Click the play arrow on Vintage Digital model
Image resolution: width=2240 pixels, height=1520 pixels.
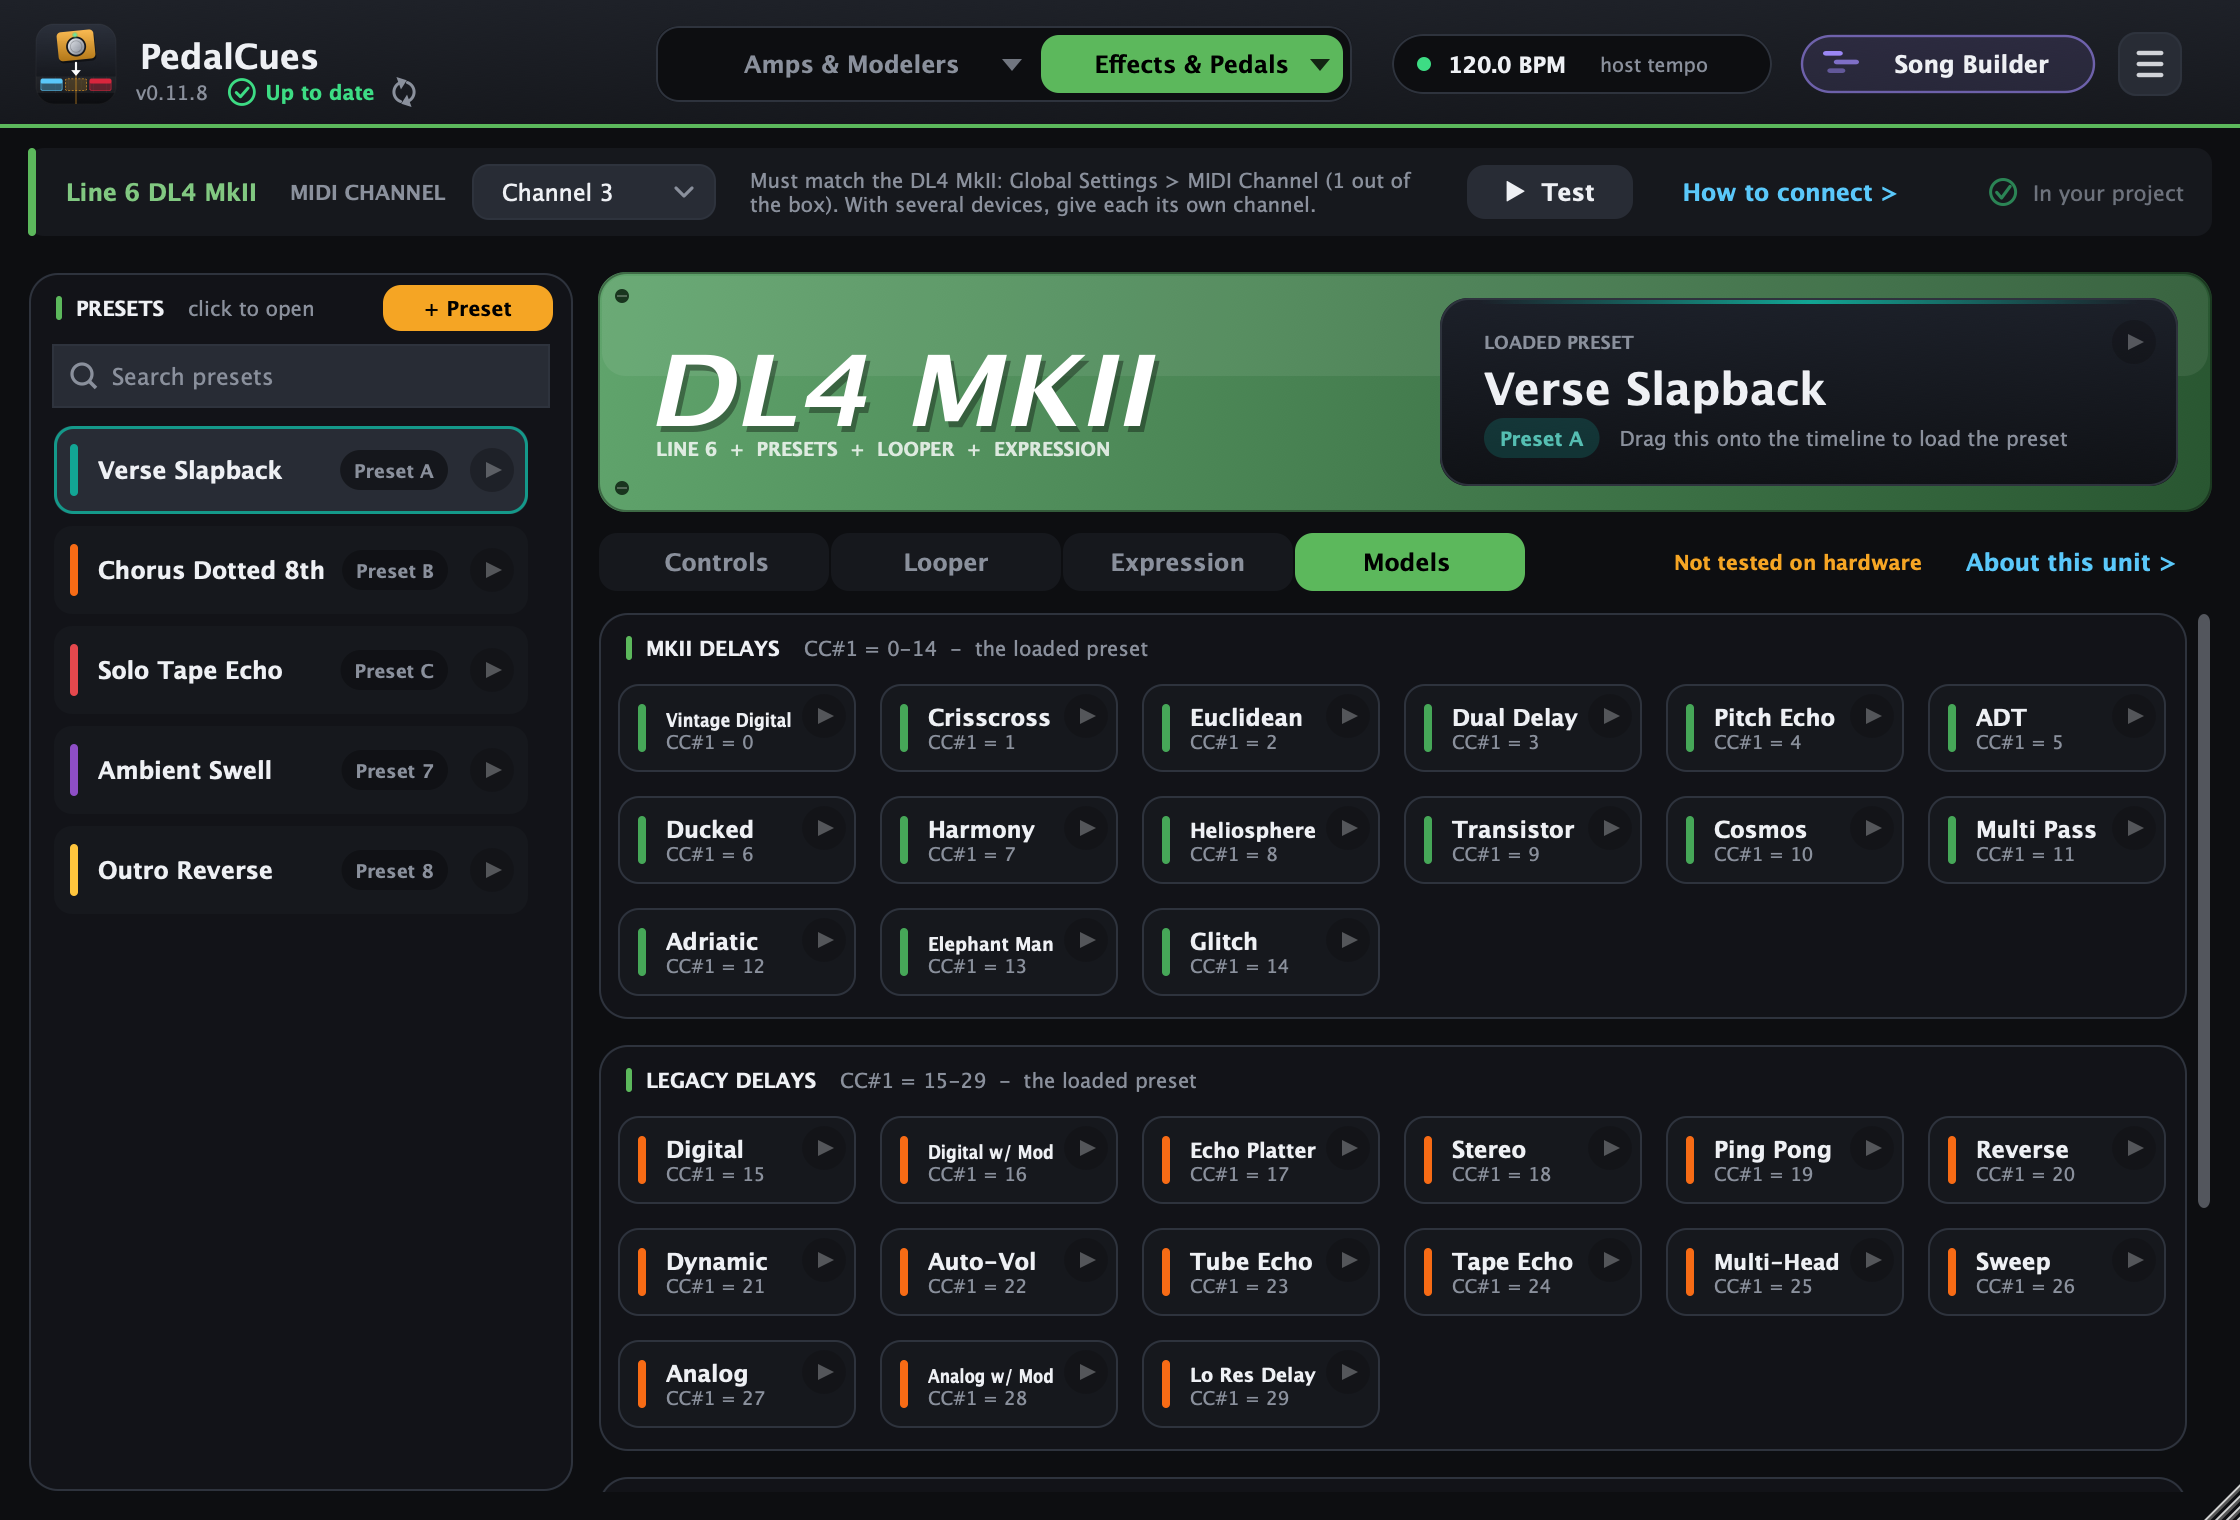click(x=825, y=716)
